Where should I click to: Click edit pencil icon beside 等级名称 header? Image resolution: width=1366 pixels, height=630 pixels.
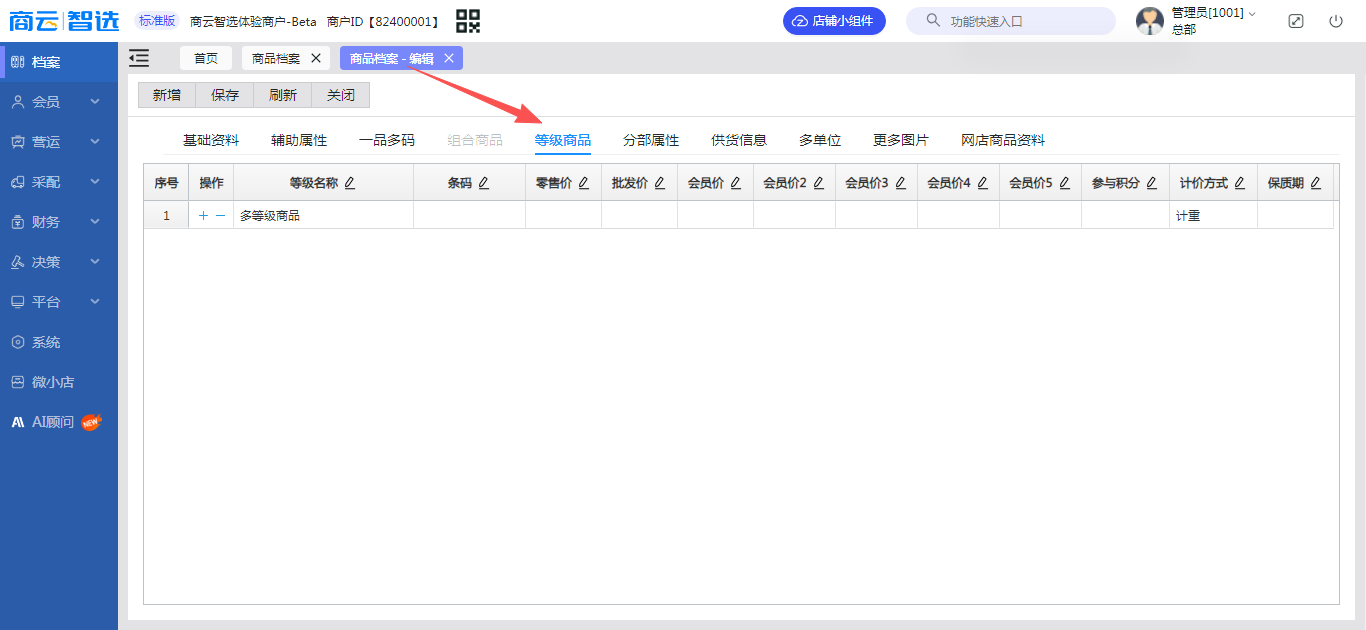350,183
